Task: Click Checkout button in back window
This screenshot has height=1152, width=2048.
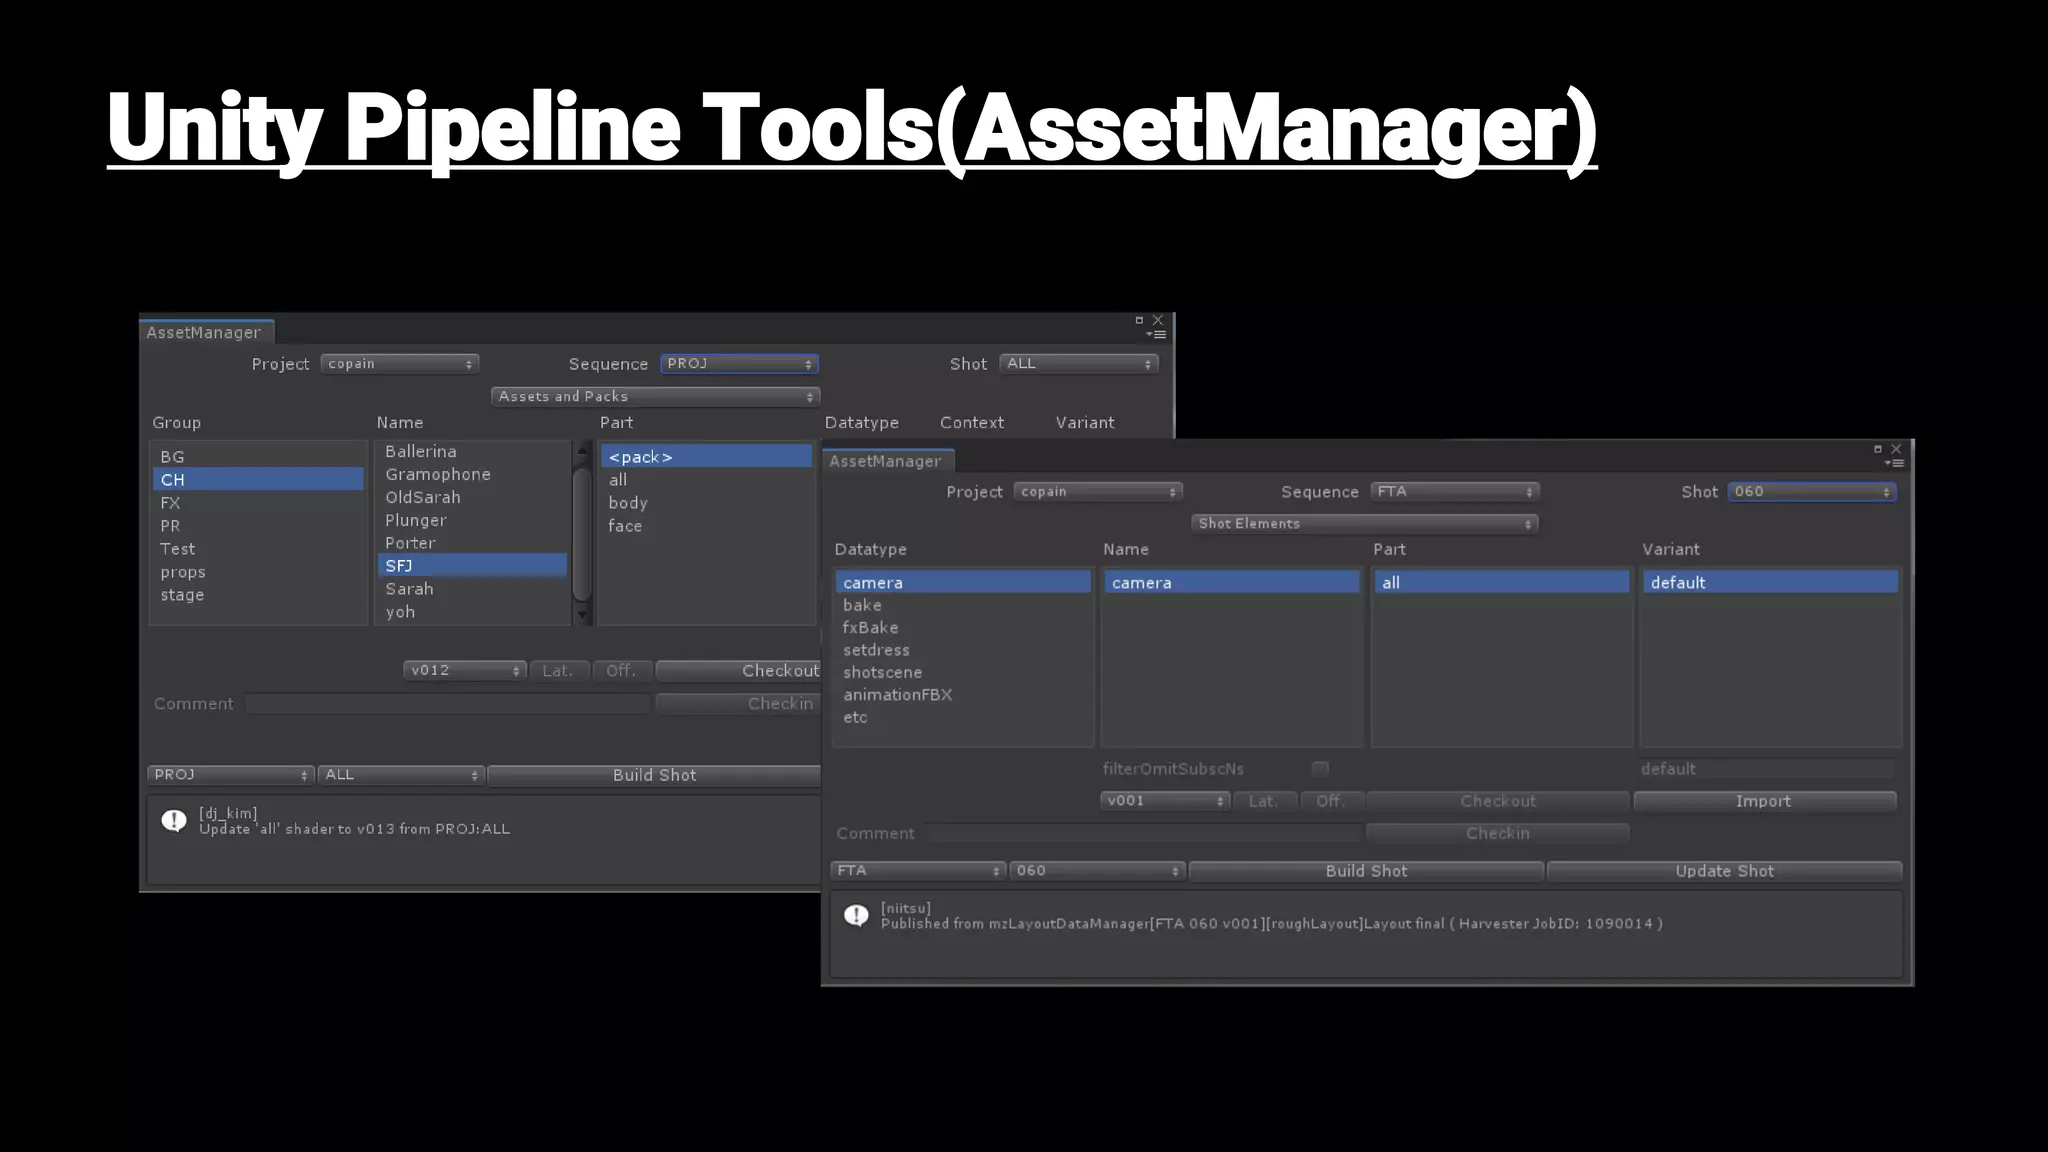Action: click(x=738, y=671)
